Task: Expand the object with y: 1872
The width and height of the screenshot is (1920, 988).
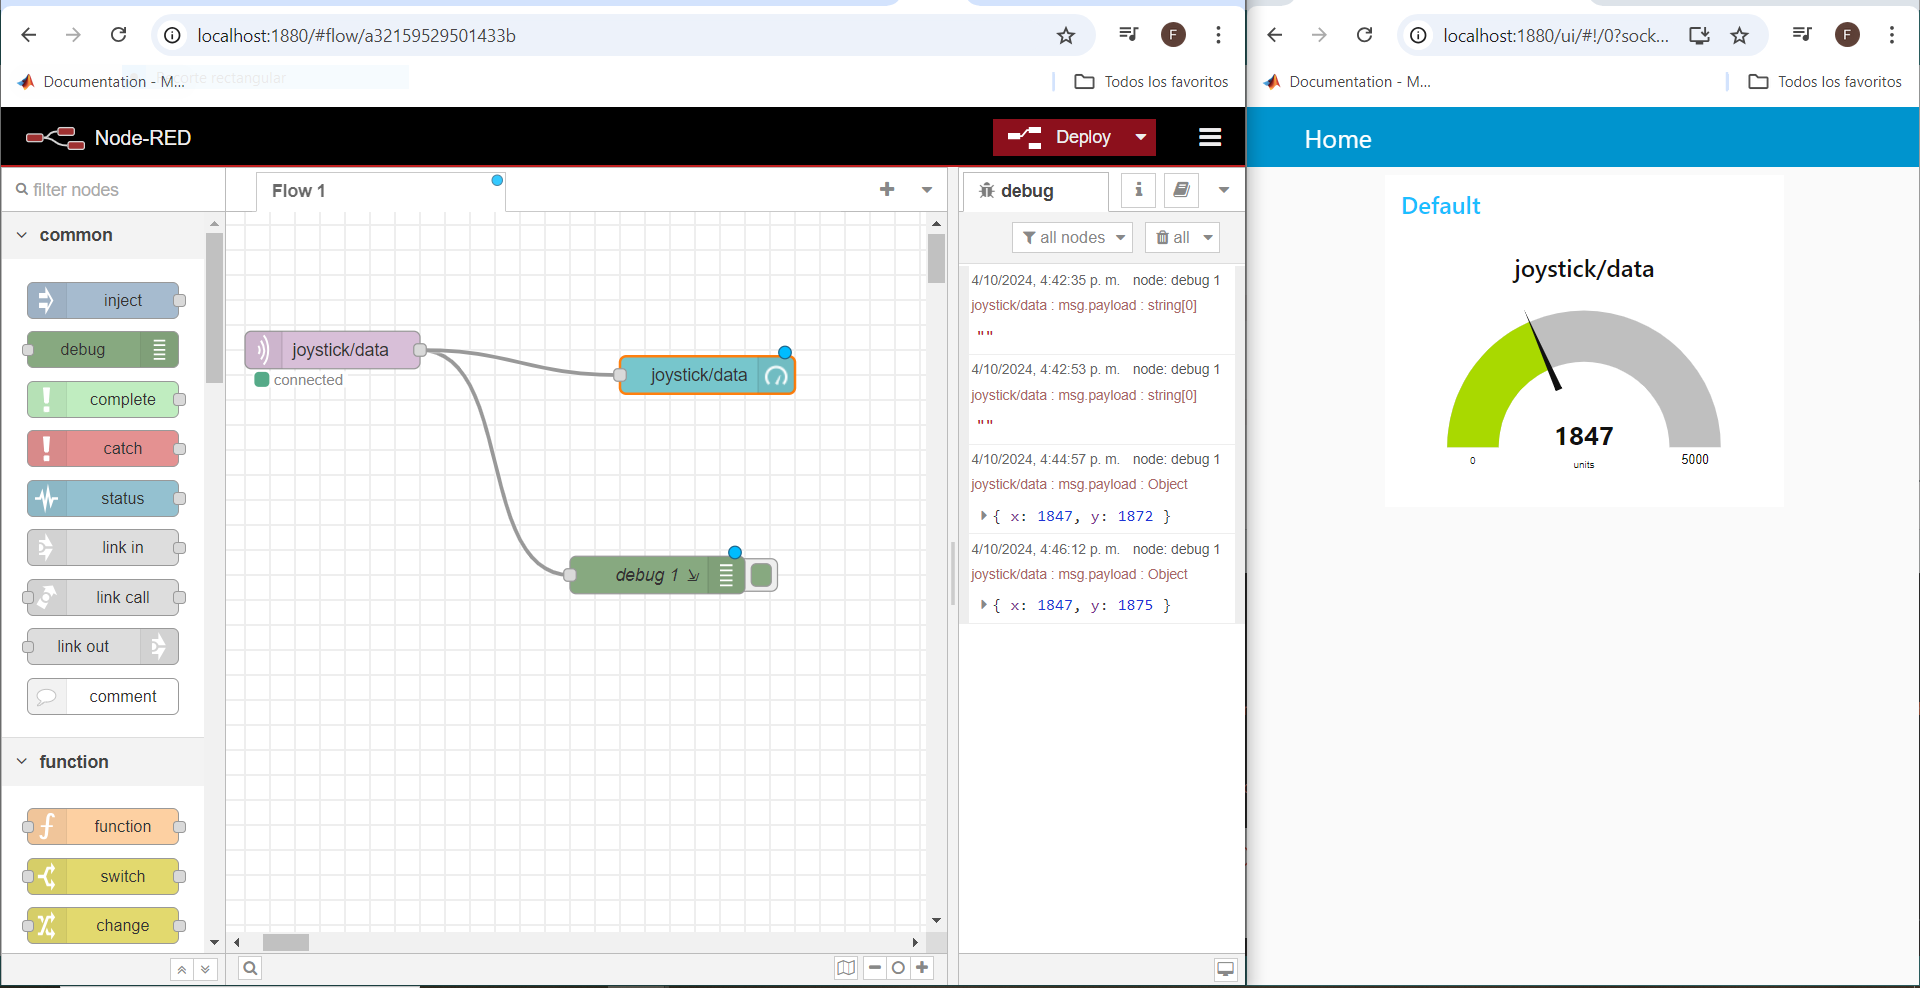Action: [984, 516]
